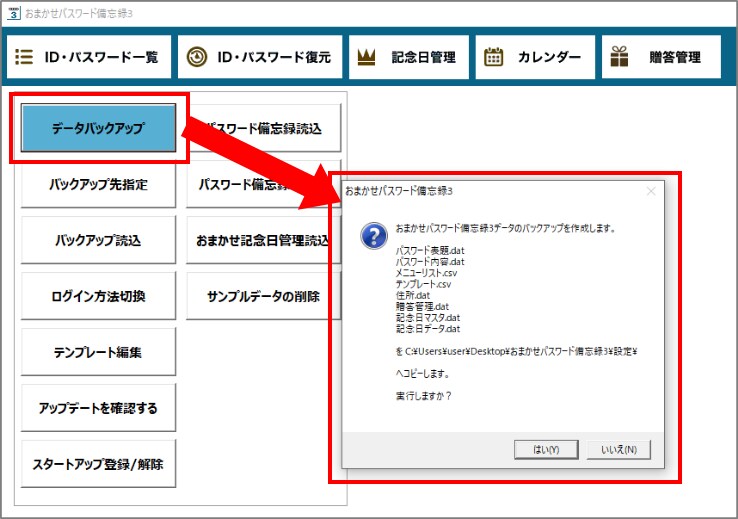Click the メニューリスト.csv text
The width and height of the screenshot is (738, 519).
pos(426,273)
